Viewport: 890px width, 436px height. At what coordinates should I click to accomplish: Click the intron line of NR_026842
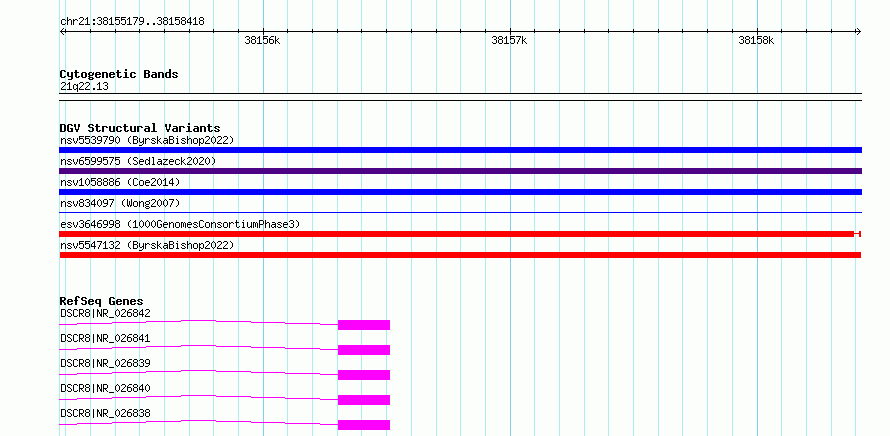pos(199,321)
